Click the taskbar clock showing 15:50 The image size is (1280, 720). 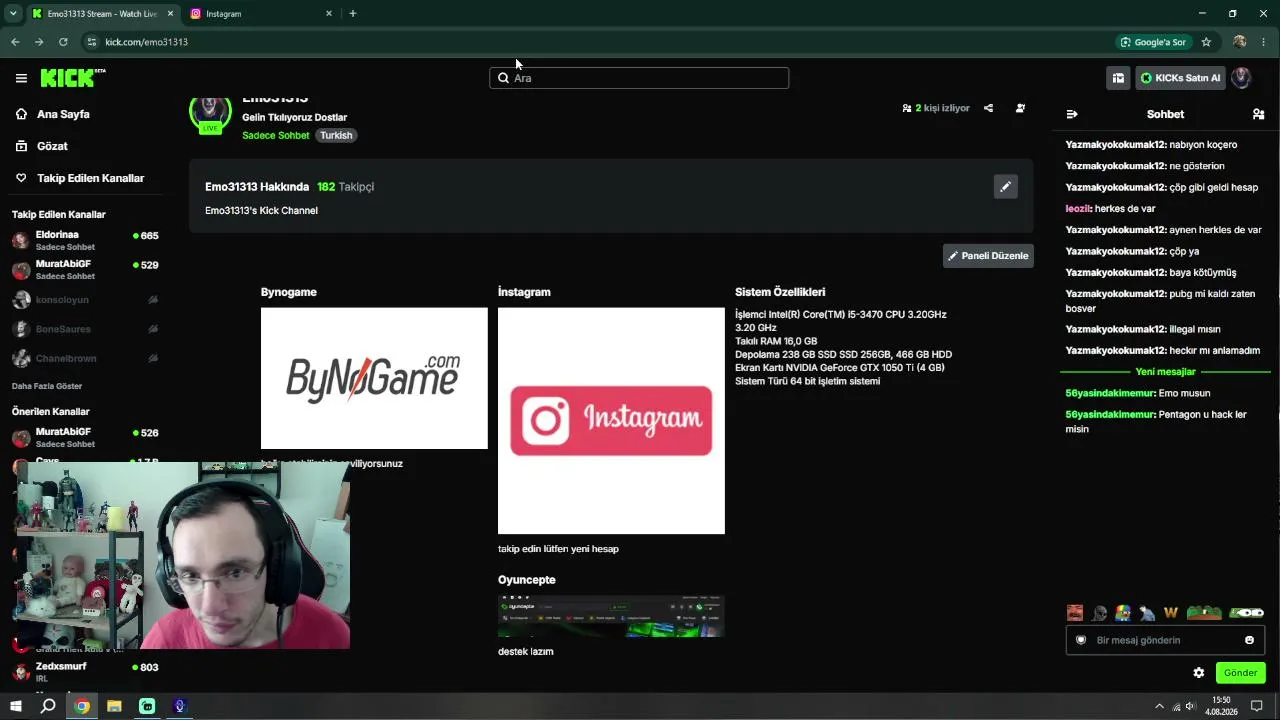click(1221, 706)
